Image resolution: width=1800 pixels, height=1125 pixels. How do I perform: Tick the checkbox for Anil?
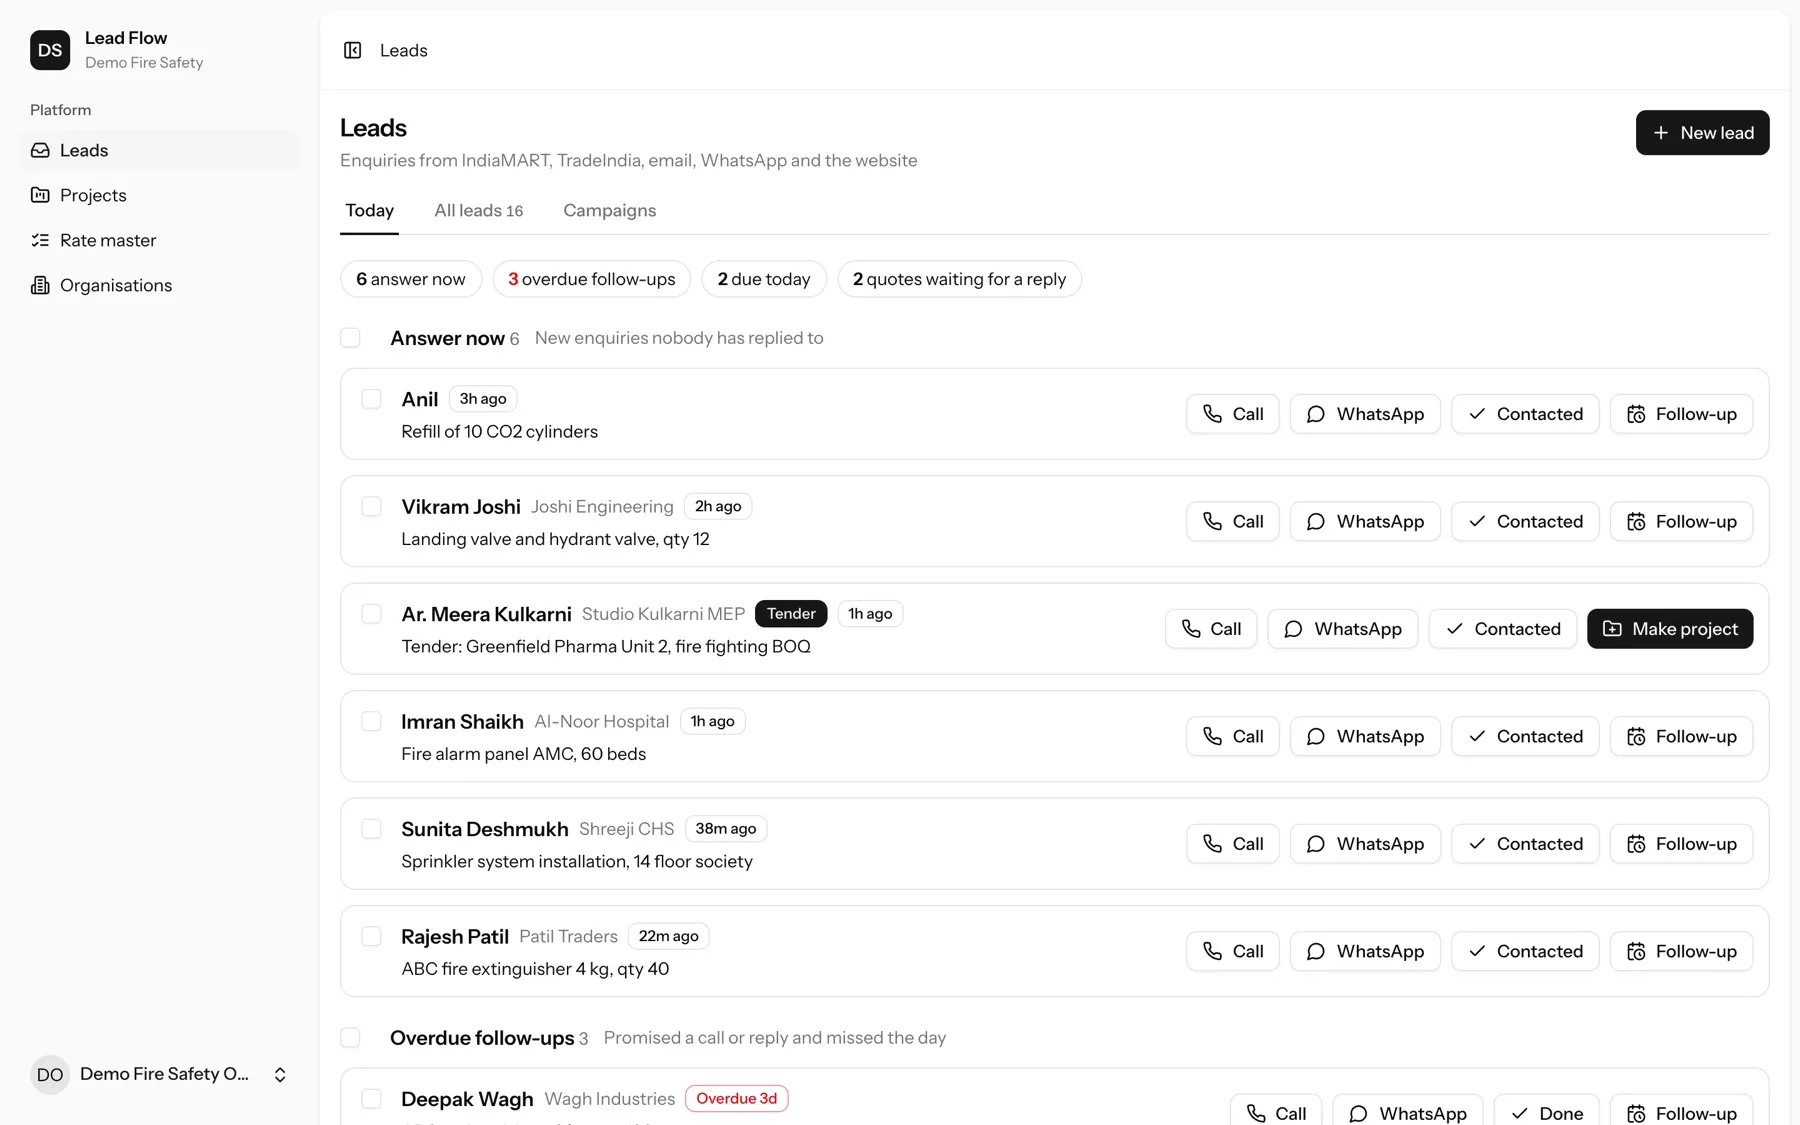coord(371,399)
